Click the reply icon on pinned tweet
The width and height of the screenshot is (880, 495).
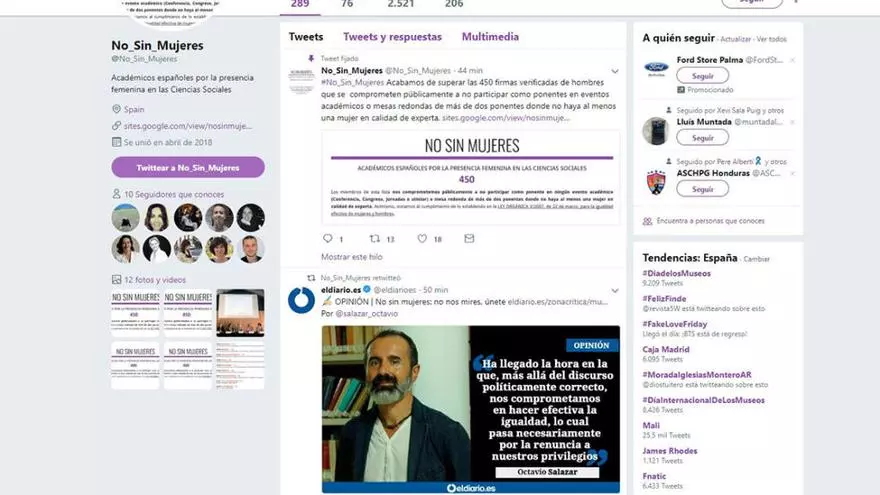tap(327, 239)
